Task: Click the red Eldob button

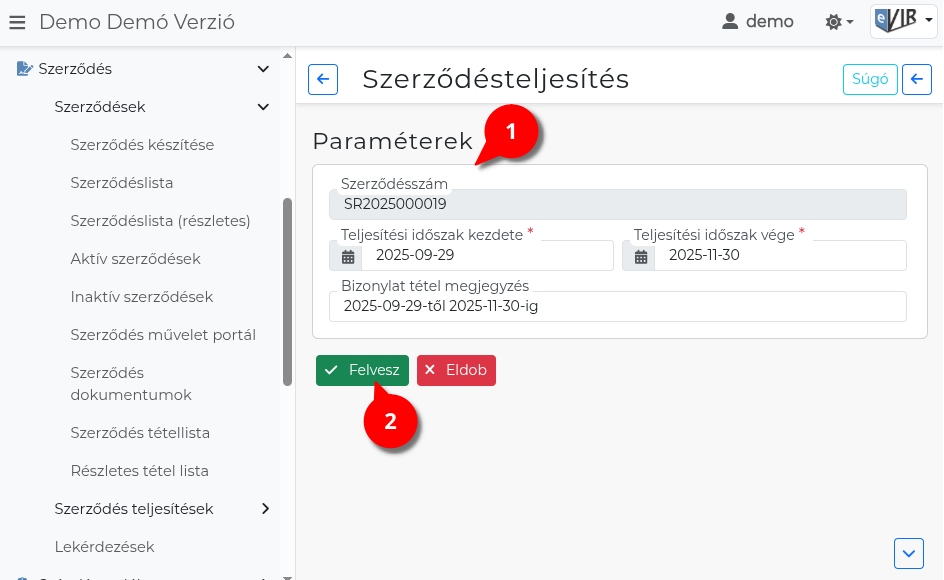Action: 456,370
